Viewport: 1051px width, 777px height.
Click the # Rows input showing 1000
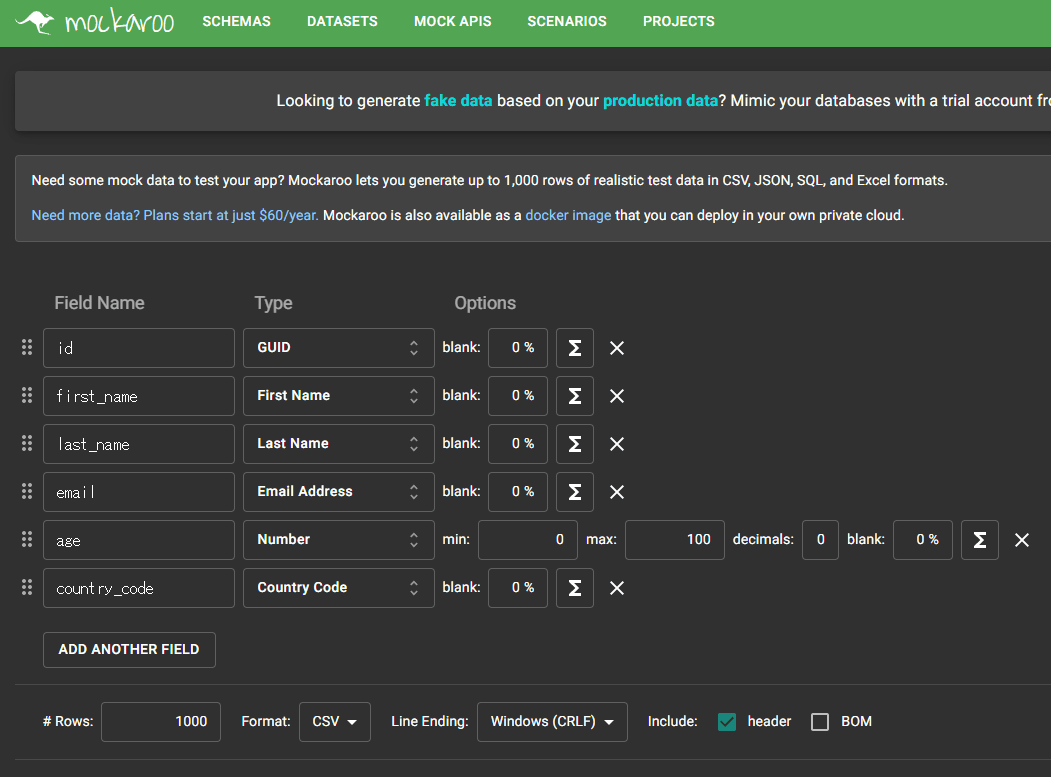tap(161, 722)
